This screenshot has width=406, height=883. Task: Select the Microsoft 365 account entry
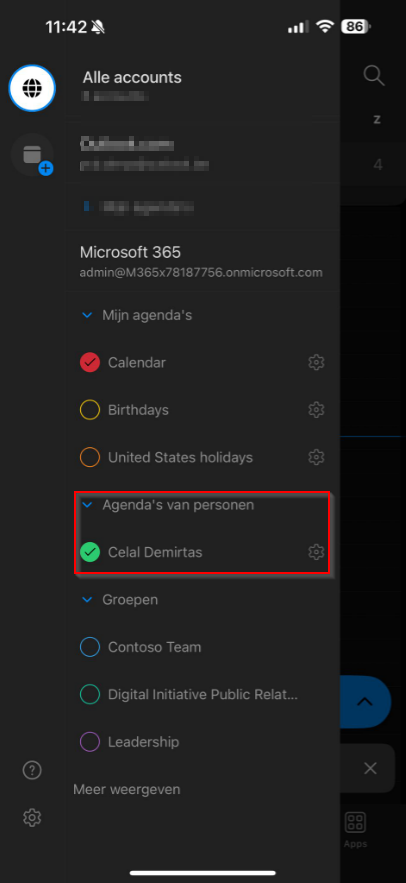tap(202, 261)
